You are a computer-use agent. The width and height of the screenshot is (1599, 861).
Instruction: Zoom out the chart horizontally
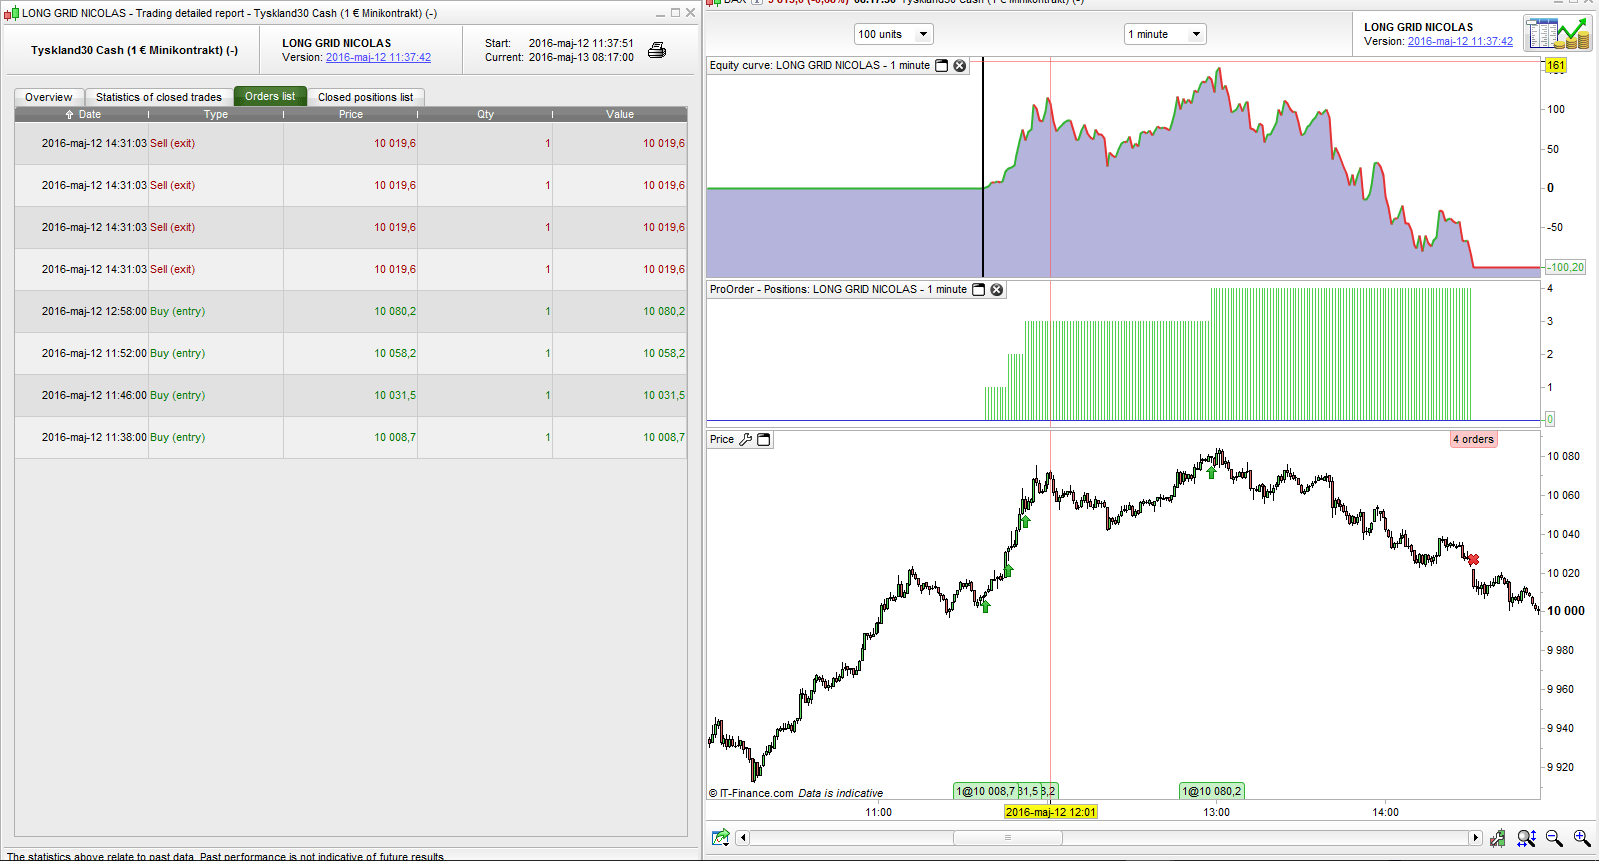pos(1554,838)
